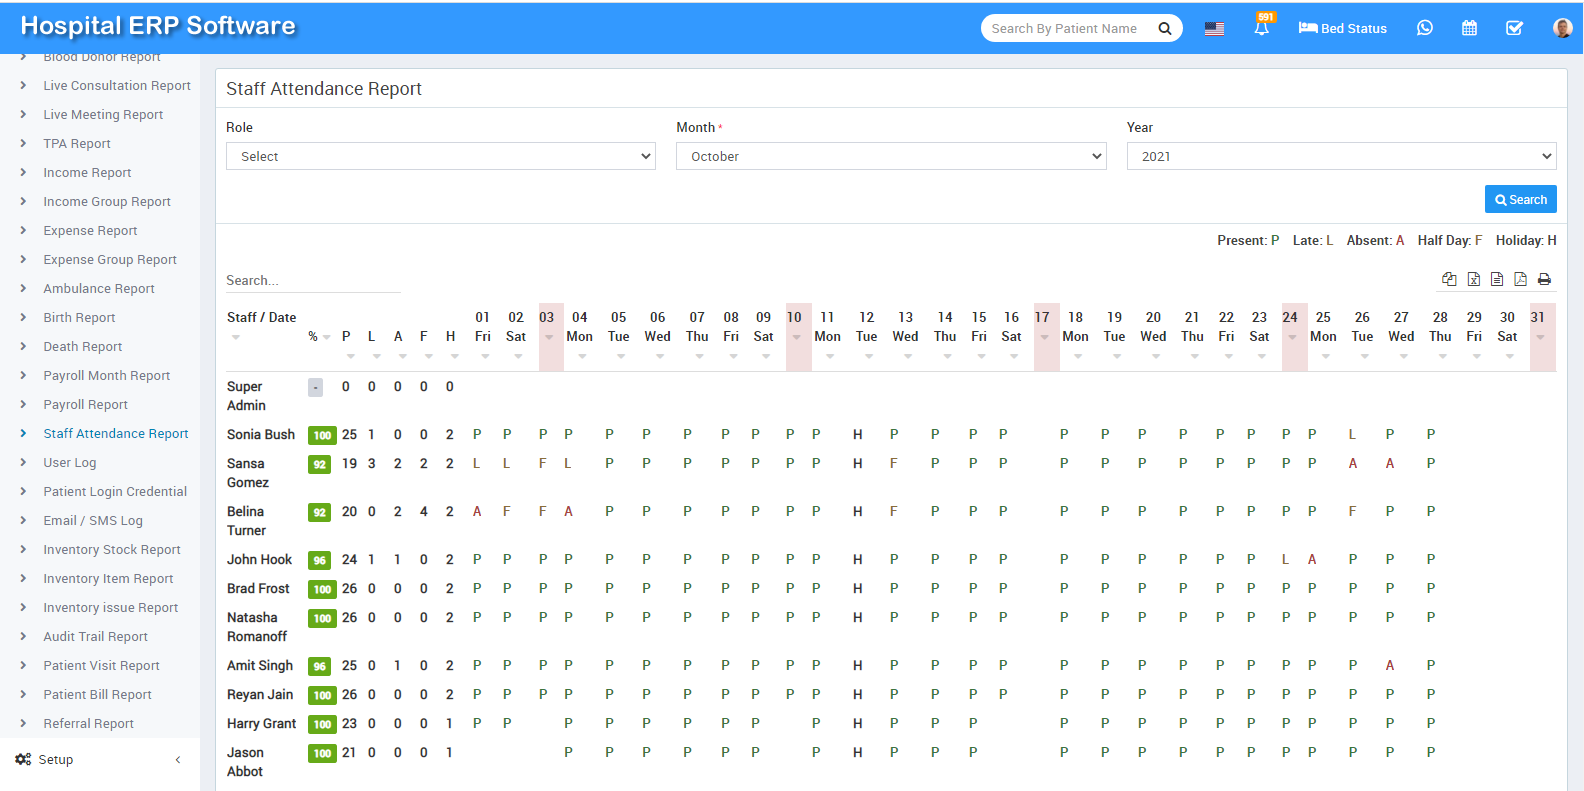The image size is (1584, 791).
Task: Sort table by Staff / Date column
Action: click(x=261, y=318)
